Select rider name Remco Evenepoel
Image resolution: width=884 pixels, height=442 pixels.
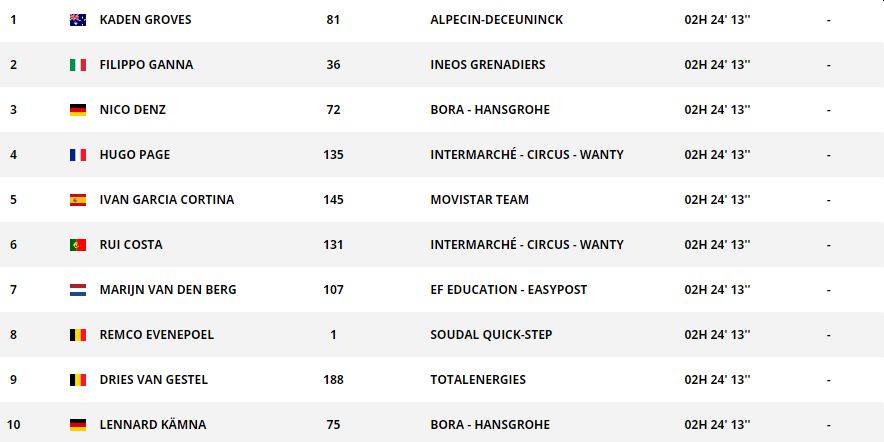156,335
